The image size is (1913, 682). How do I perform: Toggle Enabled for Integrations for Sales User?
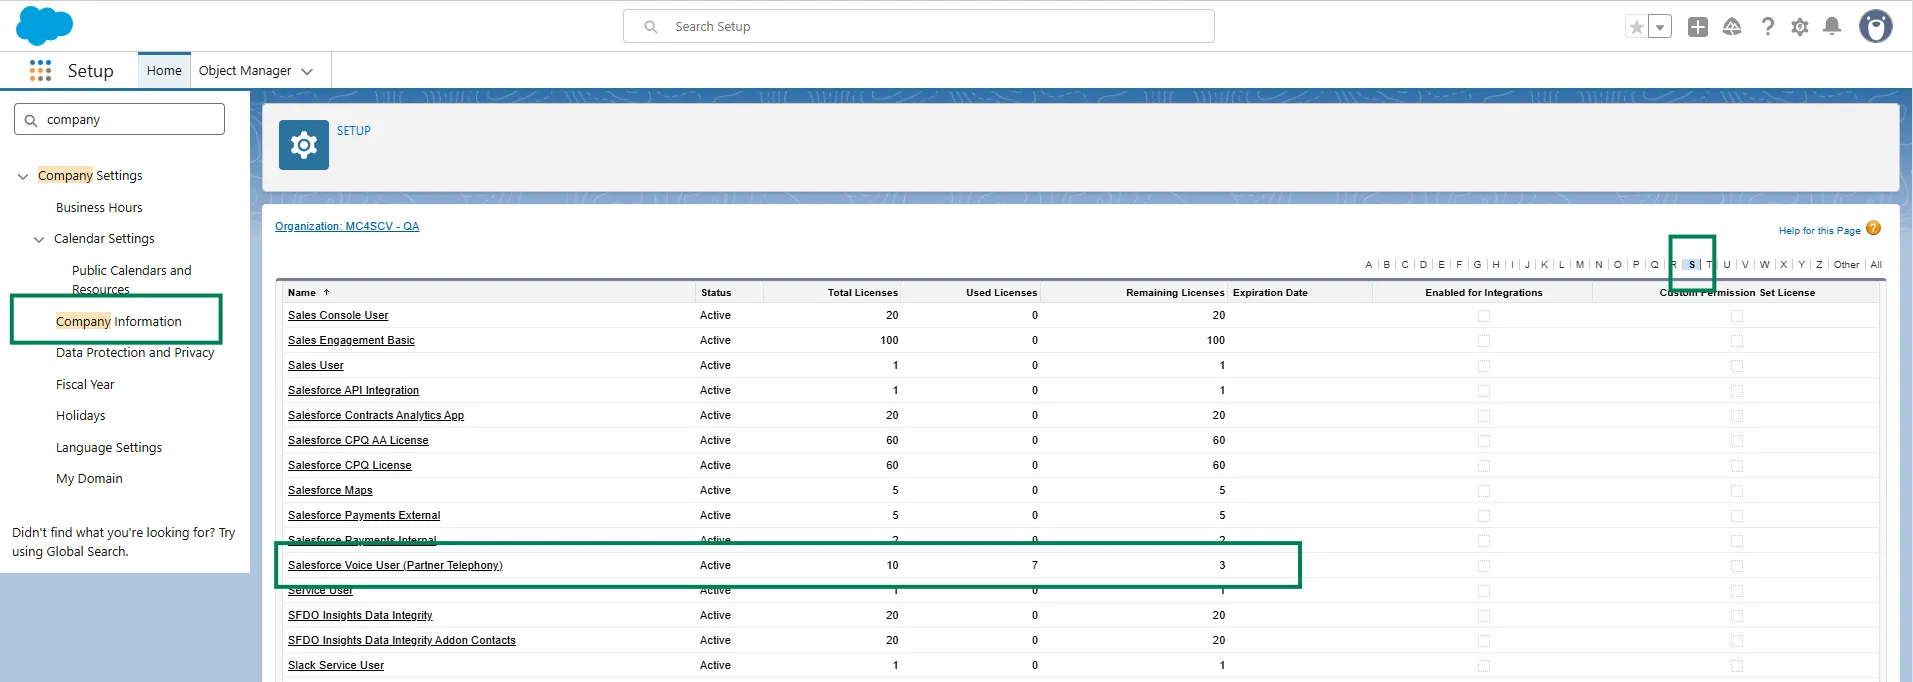click(x=1484, y=366)
